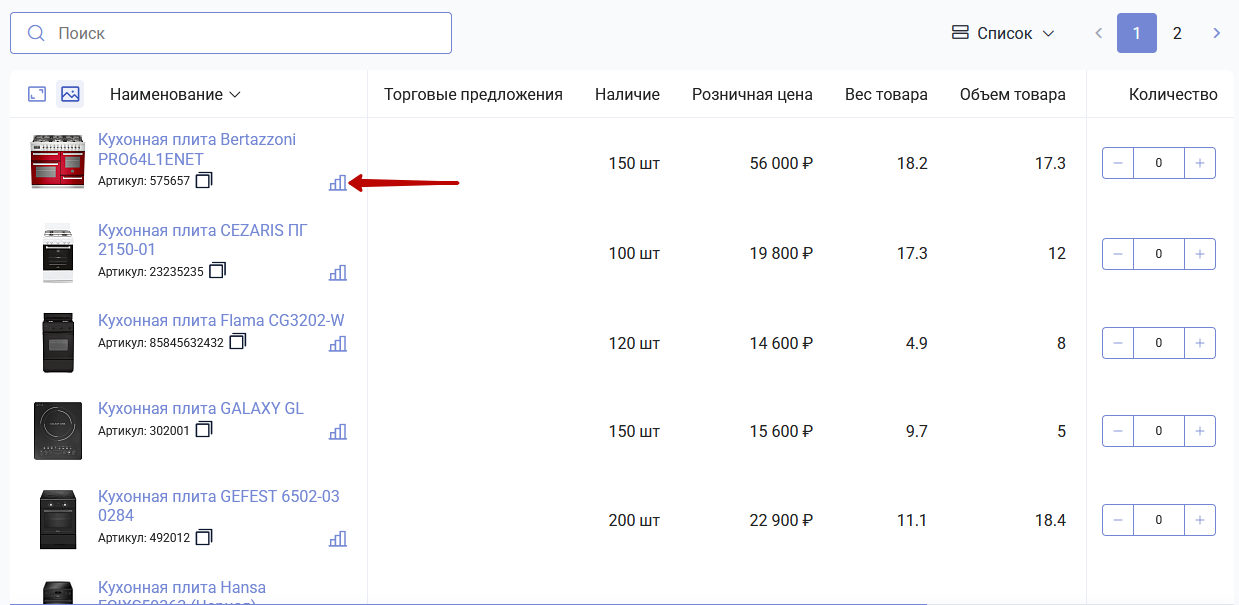Decrease quantity for CEZARIS stove
This screenshot has height=605, width=1239.
pos(1118,254)
